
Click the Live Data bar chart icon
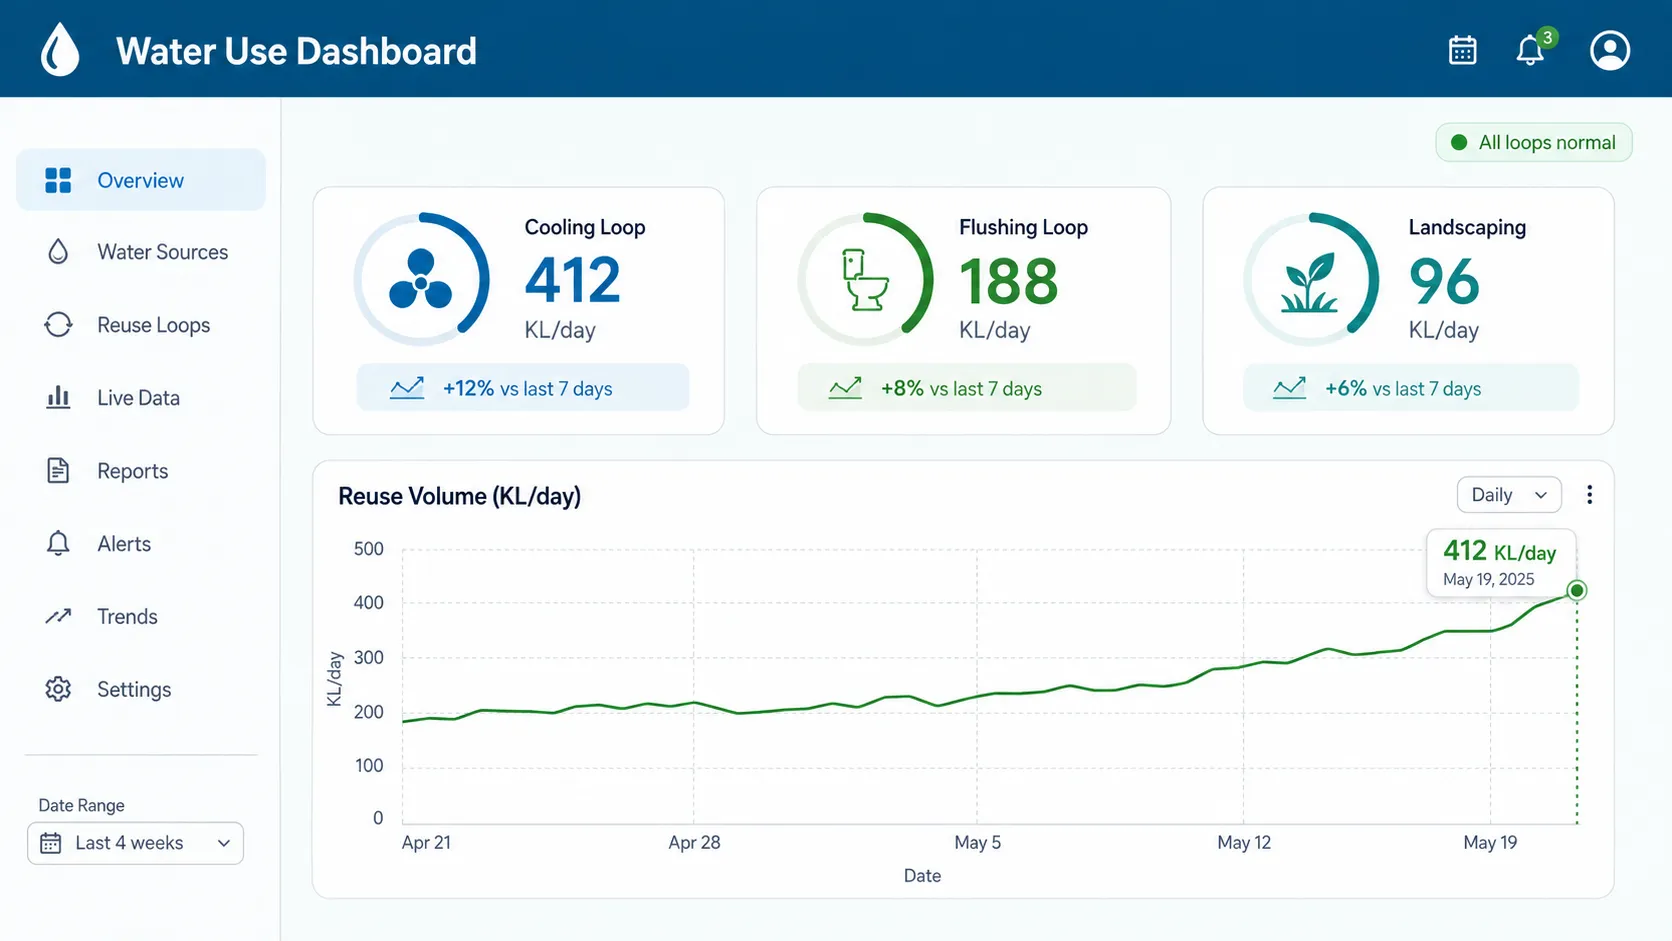coord(58,397)
